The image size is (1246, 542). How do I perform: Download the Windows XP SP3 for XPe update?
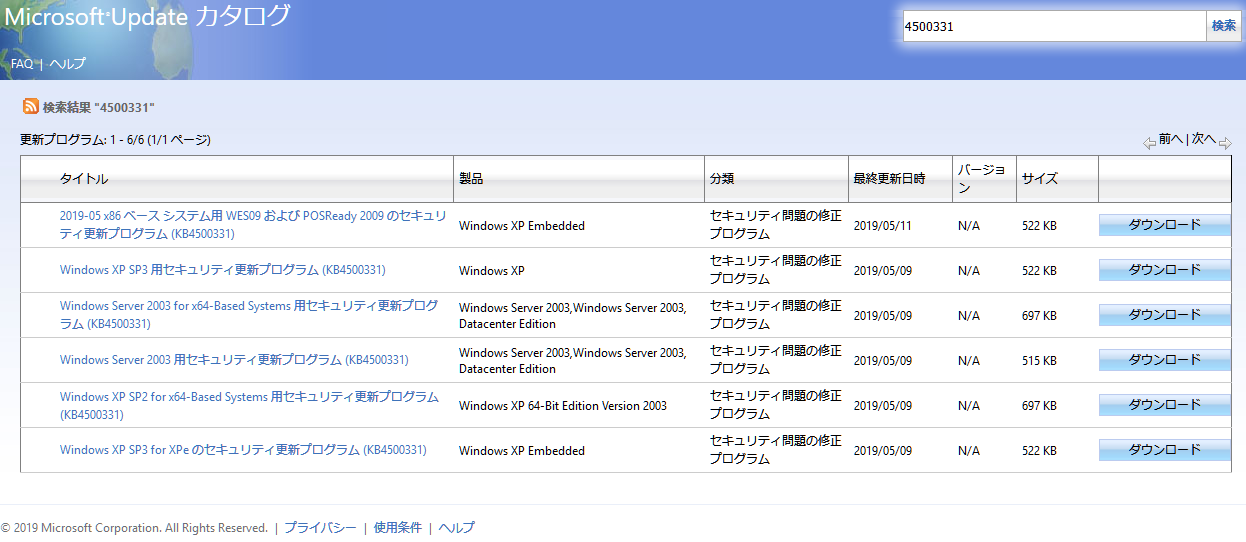pyautogui.click(x=1165, y=450)
